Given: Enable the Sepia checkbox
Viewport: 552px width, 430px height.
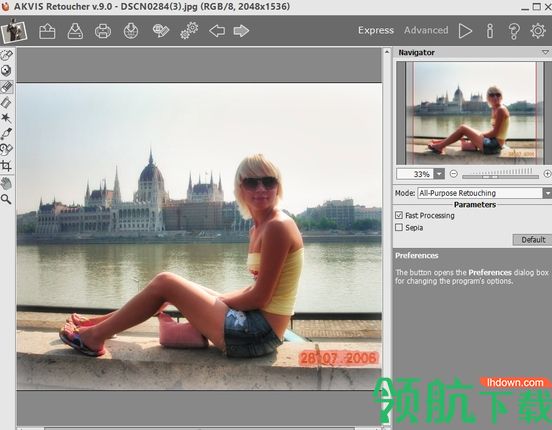Looking at the screenshot, I should point(399,228).
